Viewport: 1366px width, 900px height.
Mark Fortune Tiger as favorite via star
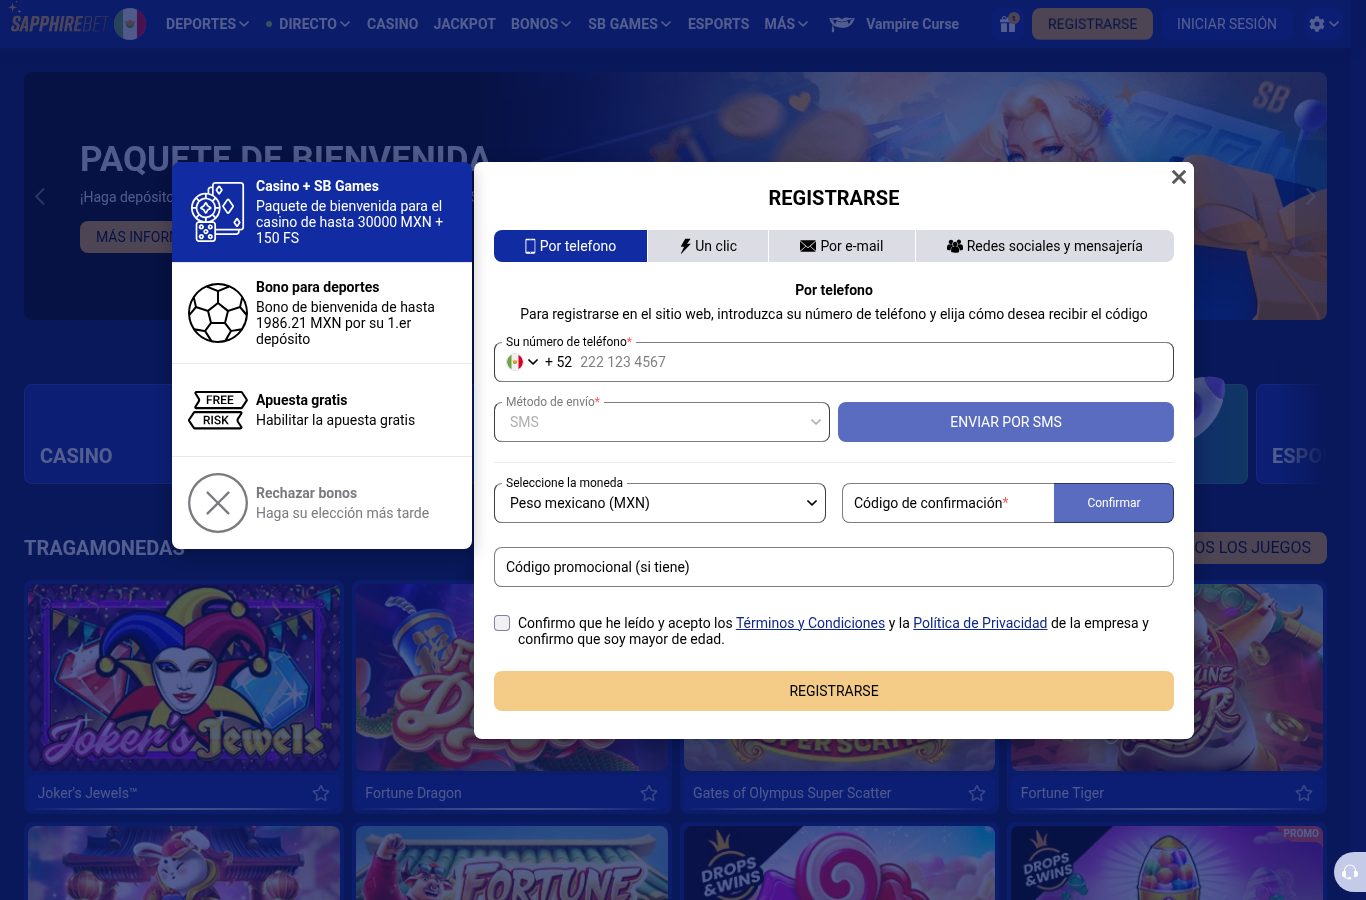[1304, 793]
